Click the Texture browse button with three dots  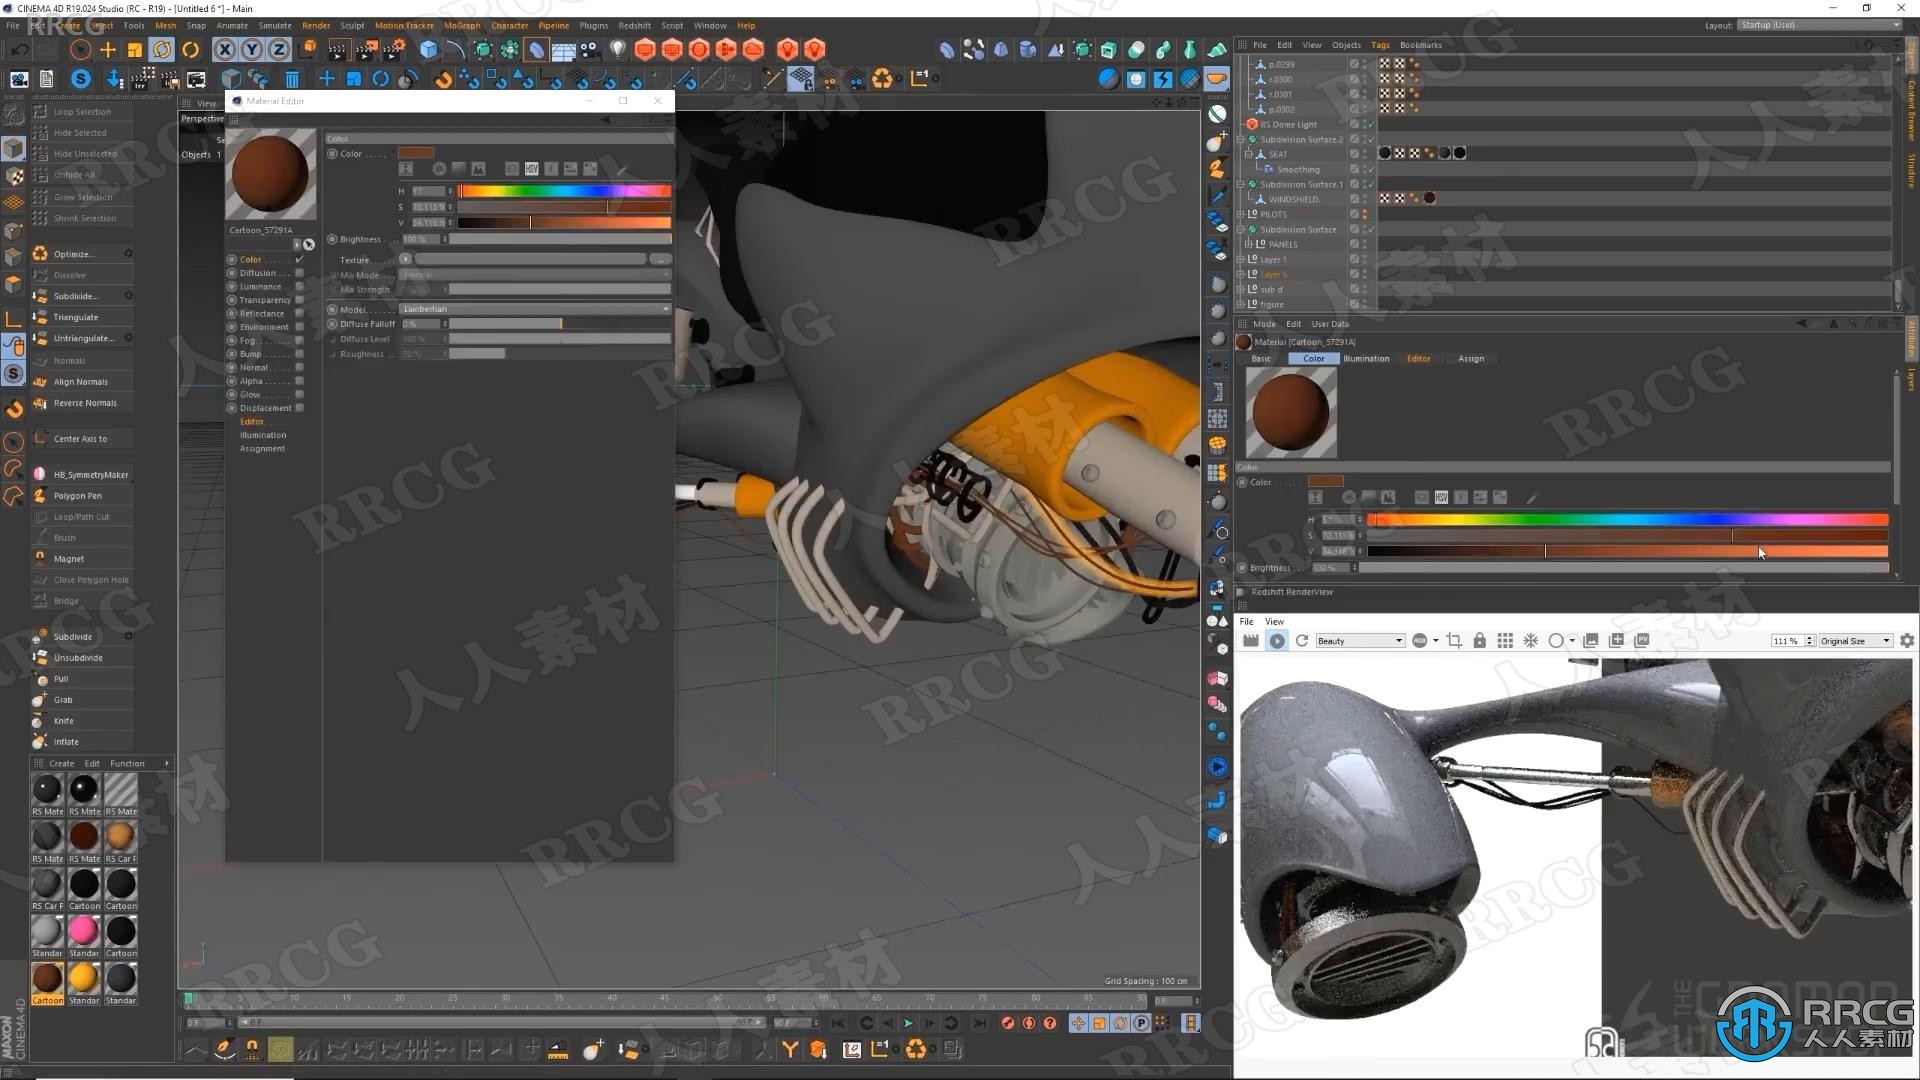coord(660,259)
